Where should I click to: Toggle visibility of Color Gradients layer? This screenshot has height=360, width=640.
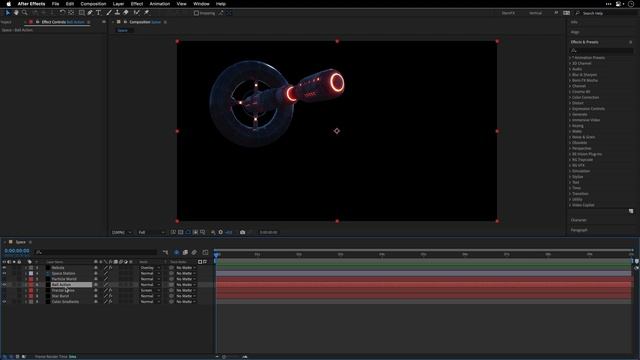coord(4,302)
